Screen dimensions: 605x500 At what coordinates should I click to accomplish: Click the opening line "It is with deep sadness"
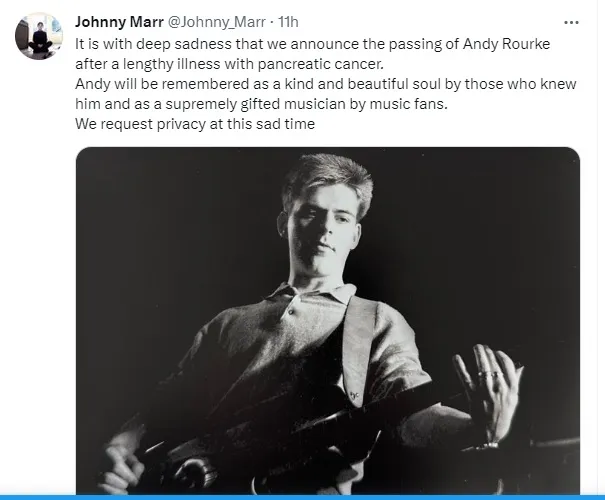tap(156, 44)
